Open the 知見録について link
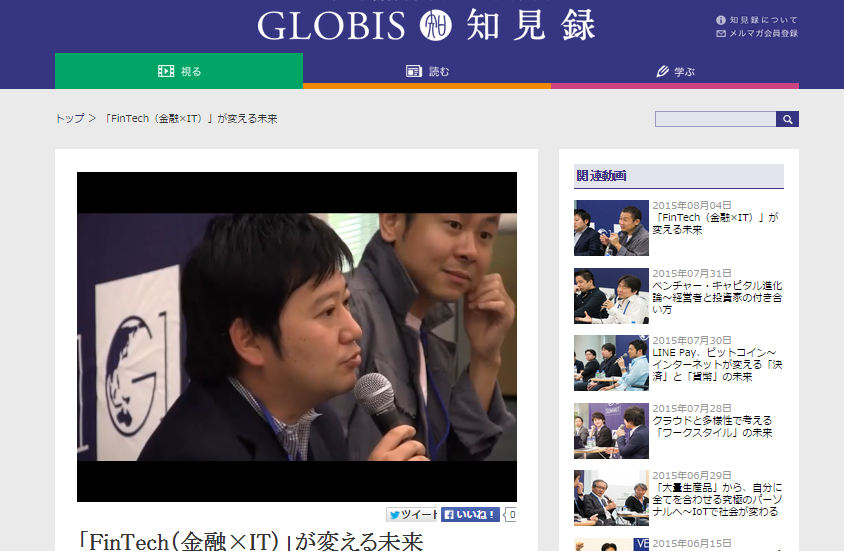 [763, 20]
